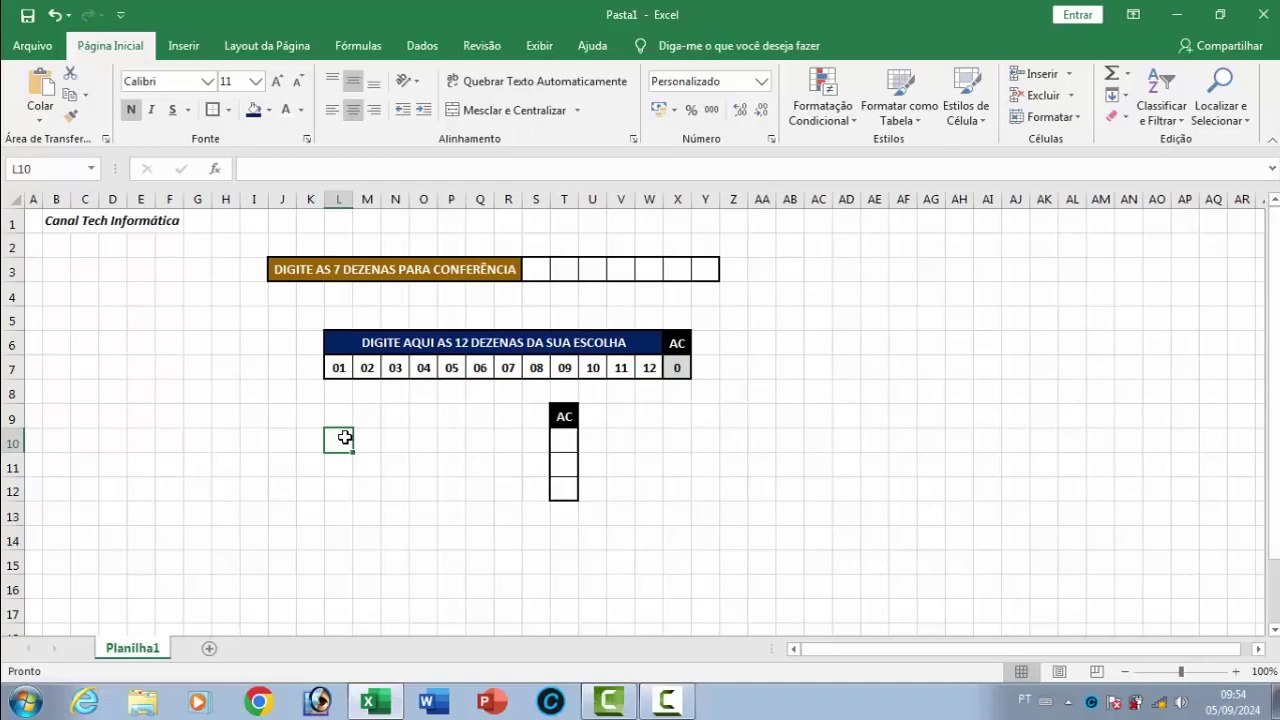Click the Cut scissors icon

pos(70,74)
